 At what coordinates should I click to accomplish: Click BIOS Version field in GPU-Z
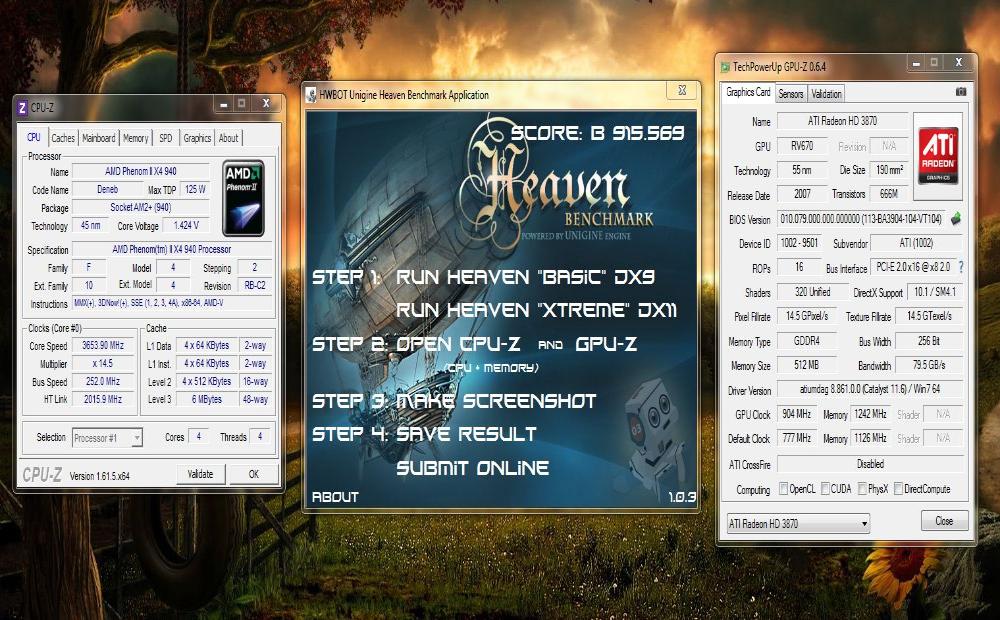861,219
